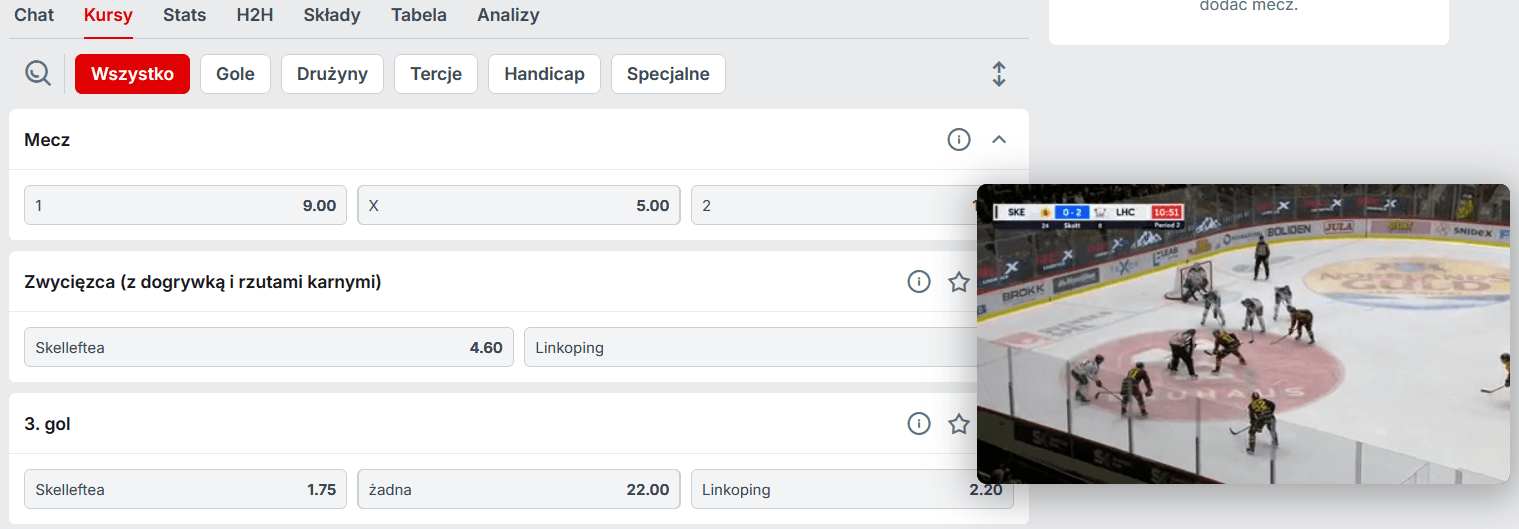Image resolution: width=1519 pixels, height=529 pixels.
Task: Filter markets by Handicap
Action: 544,74
